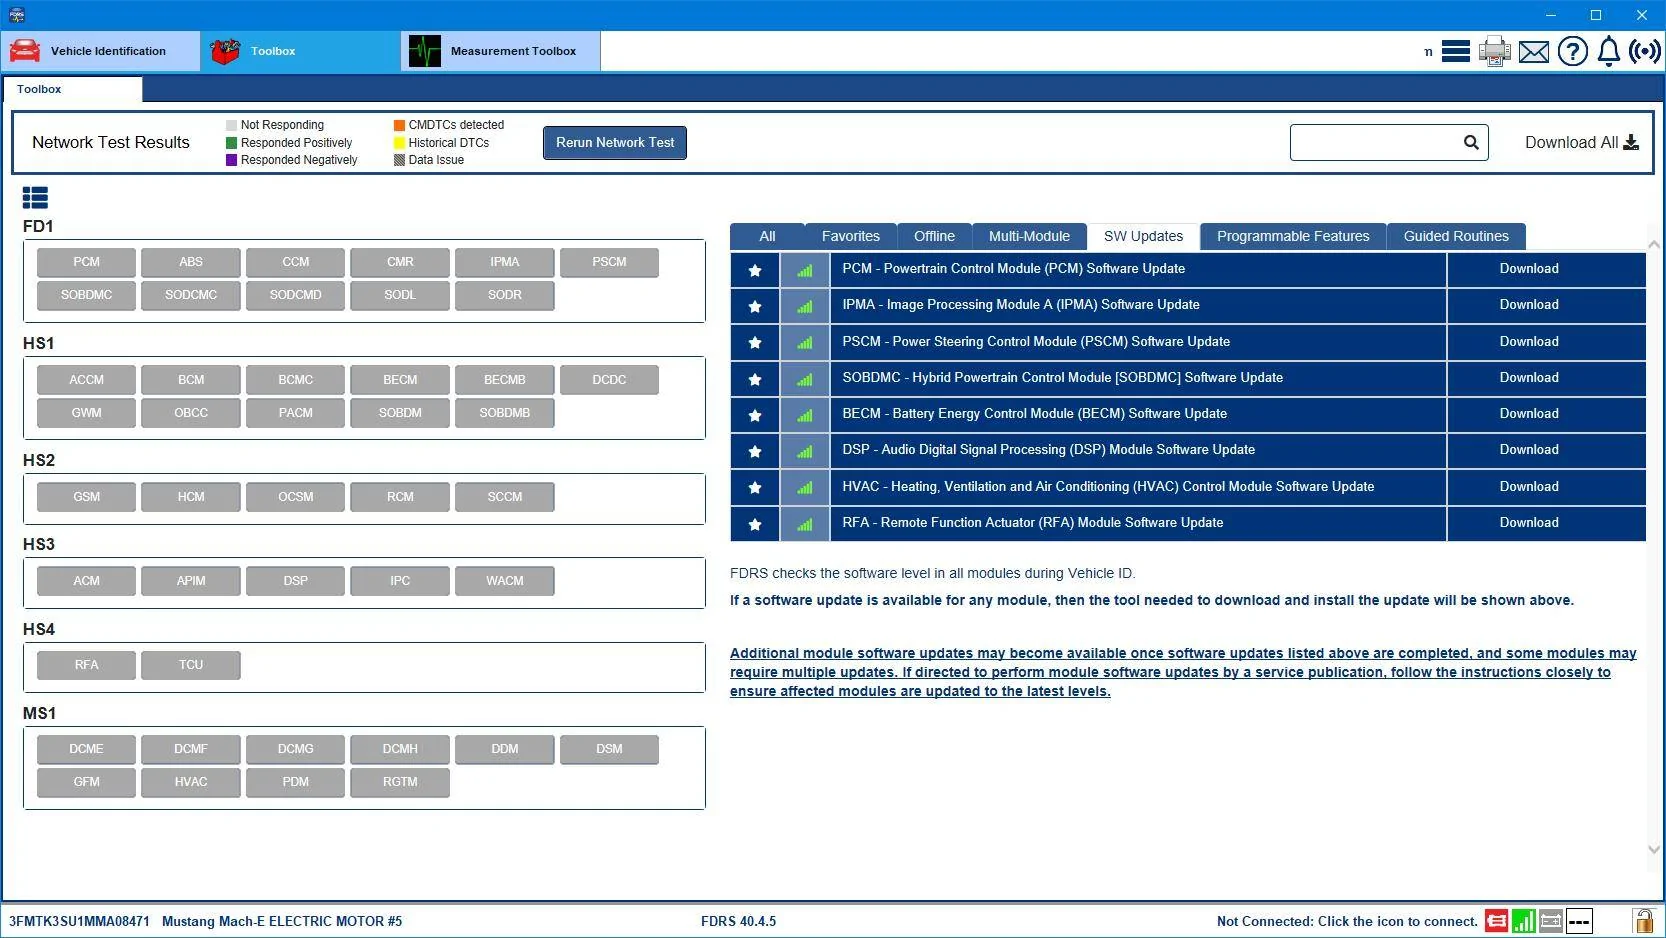Click BECM Battery Energy Control Module update row
Screen dimensions: 1666x938
(1138, 414)
